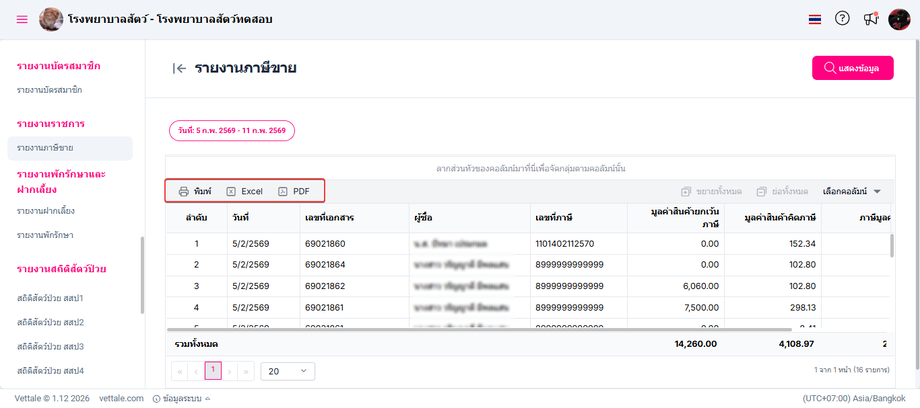Click total 14,260.00 in summary row

coord(695,344)
